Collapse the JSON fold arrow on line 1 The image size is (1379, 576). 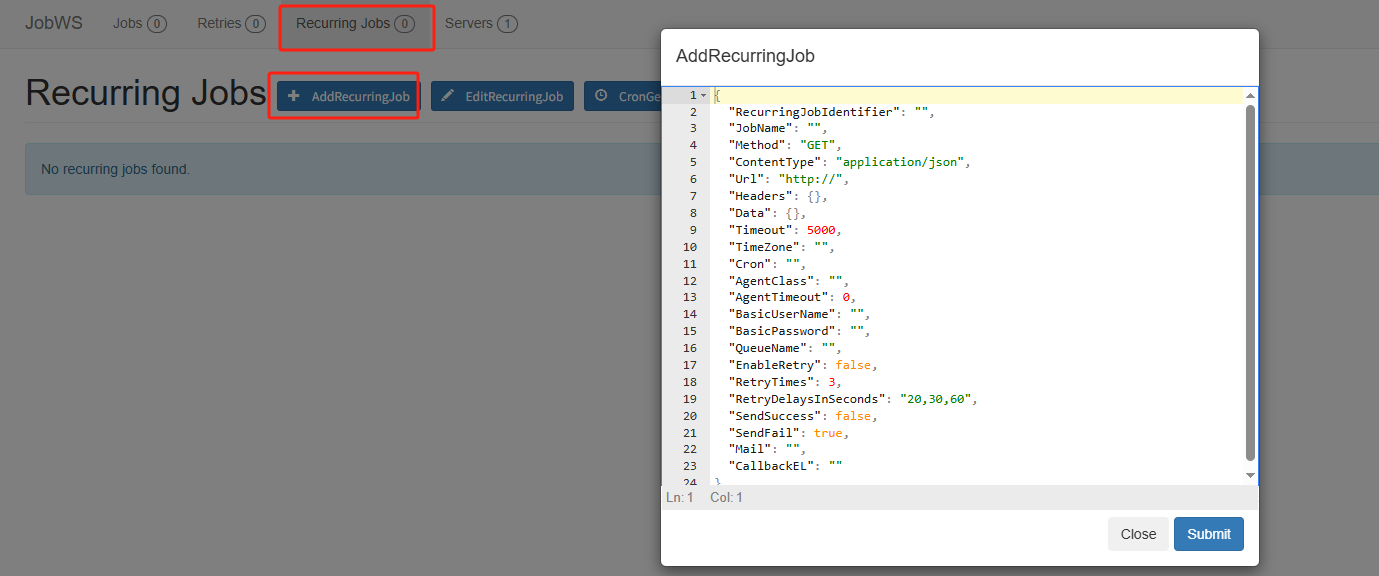point(703,95)
